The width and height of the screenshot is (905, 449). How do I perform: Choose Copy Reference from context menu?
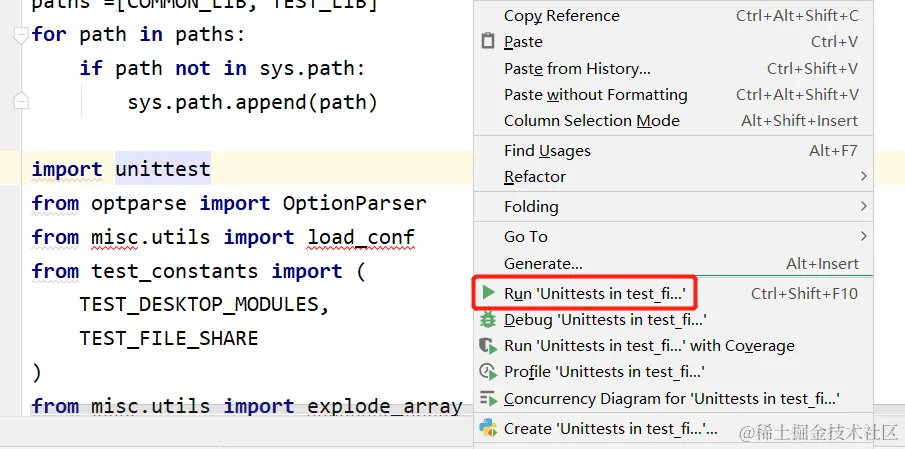pos(673,16)
